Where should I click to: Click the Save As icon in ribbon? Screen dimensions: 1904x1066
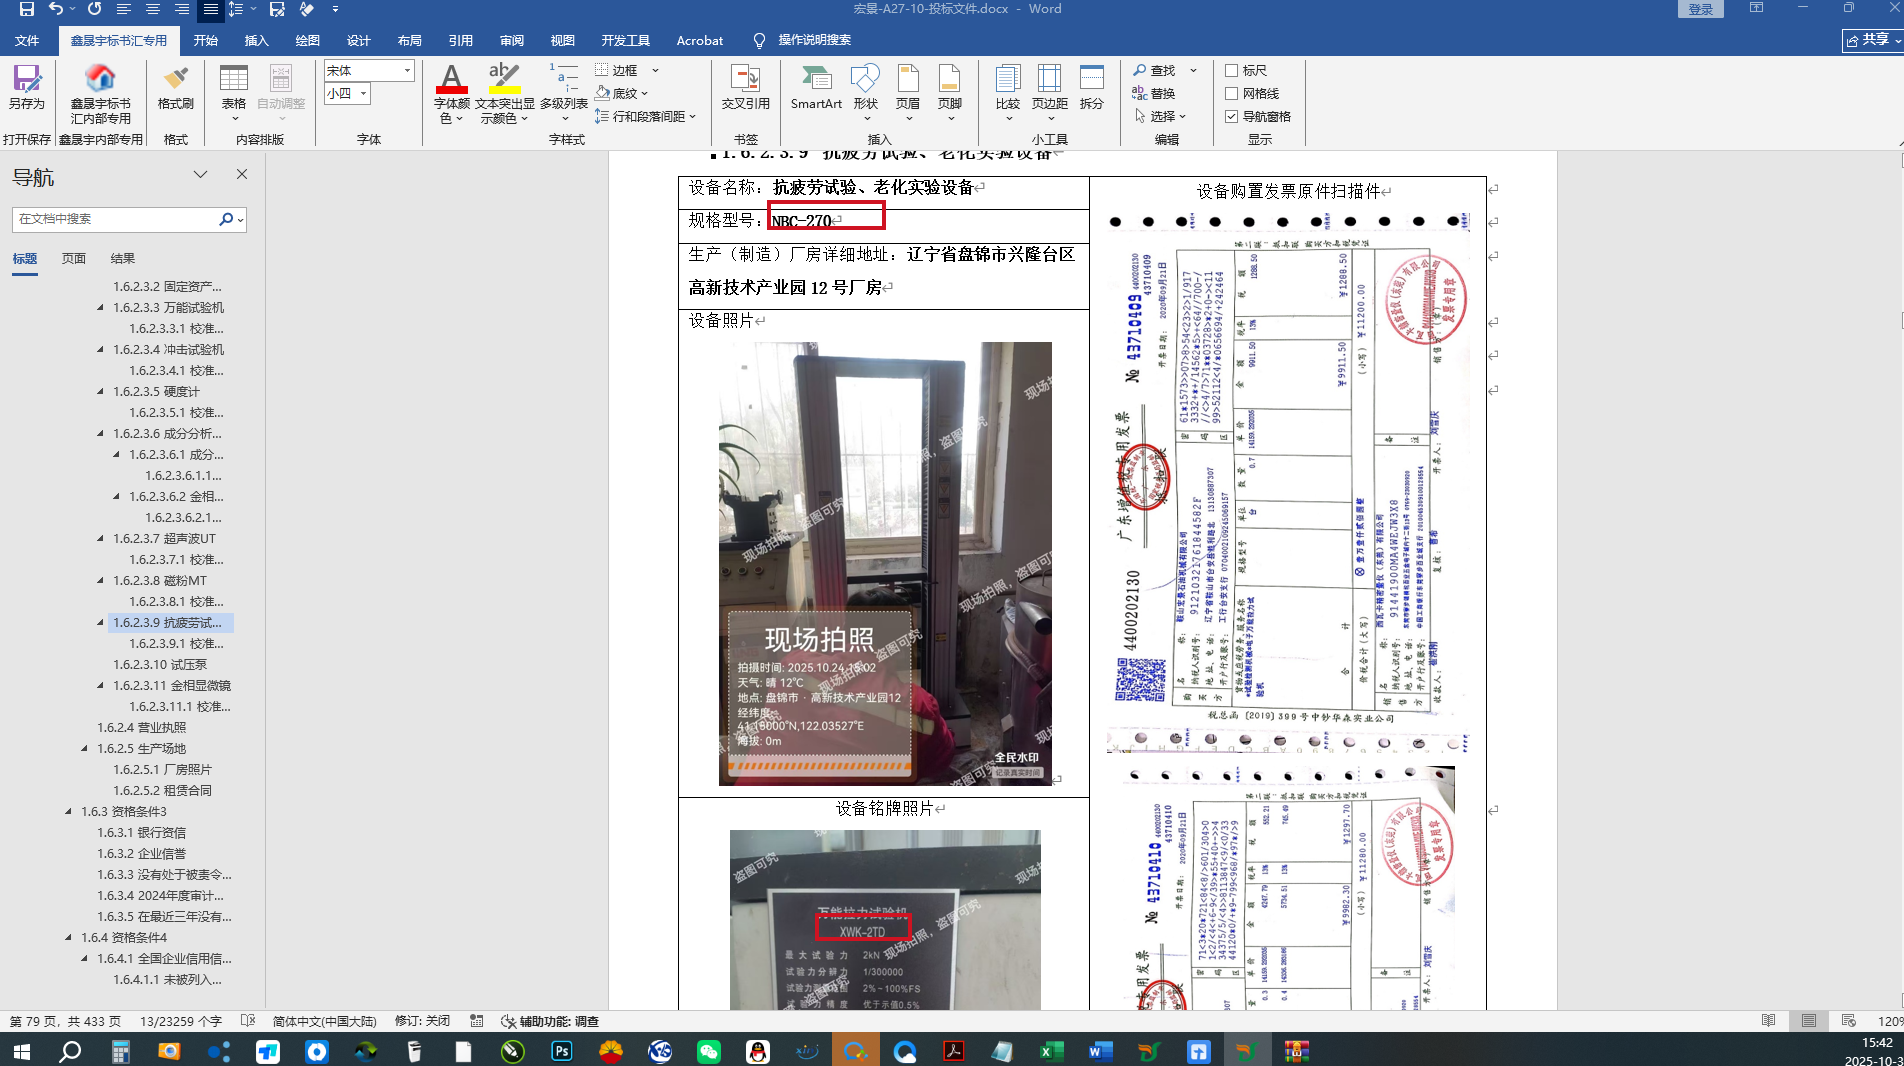pyautogui.click(x=27, y=87)
